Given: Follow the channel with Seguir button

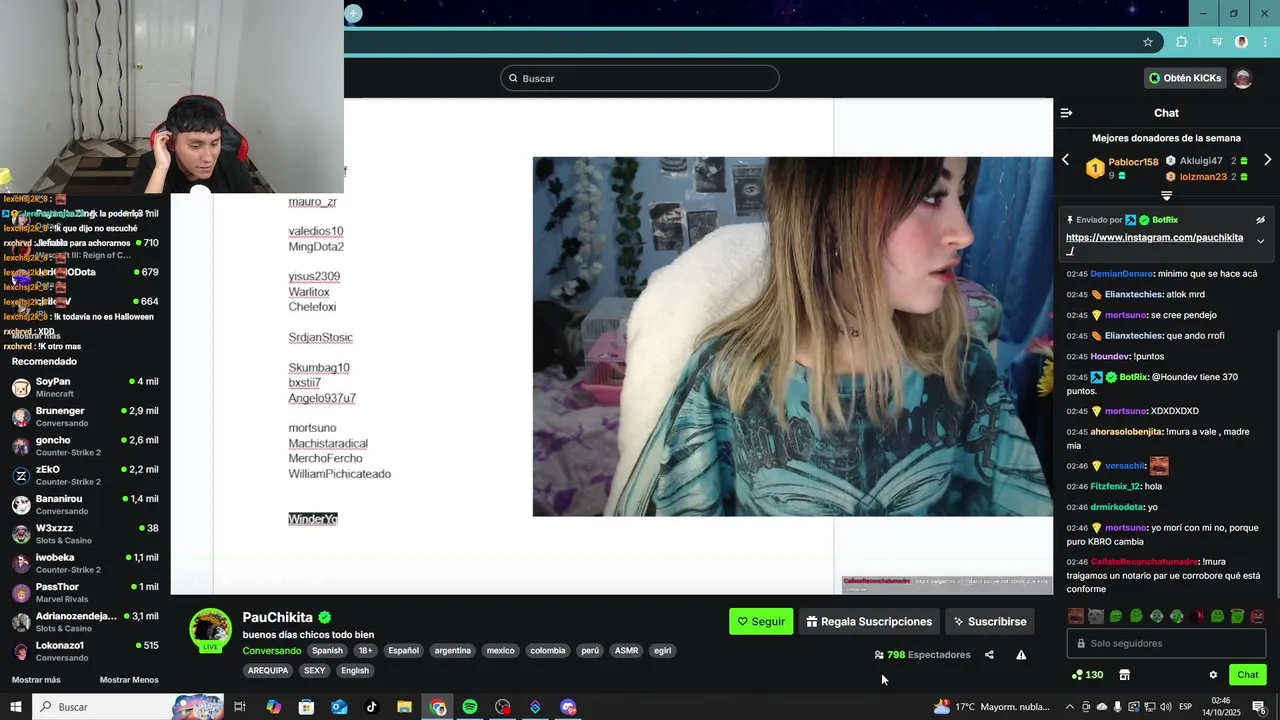Looking at the screenshot, I should 761,621.
